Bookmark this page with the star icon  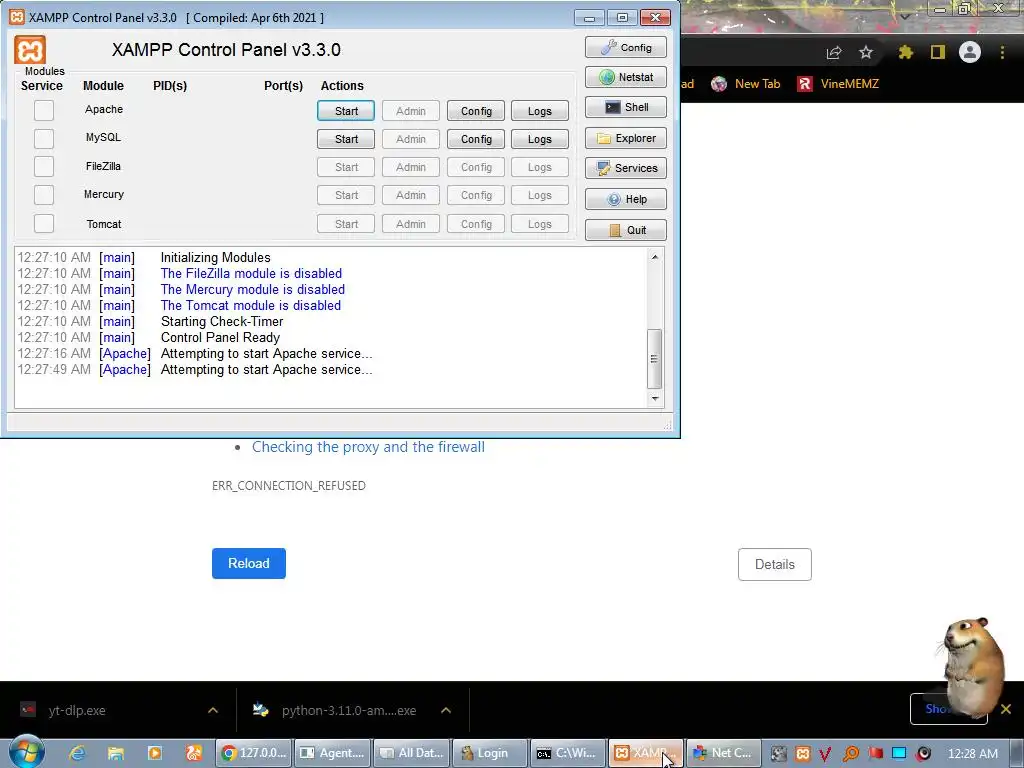pyautogui.click(x=866, y=52)
